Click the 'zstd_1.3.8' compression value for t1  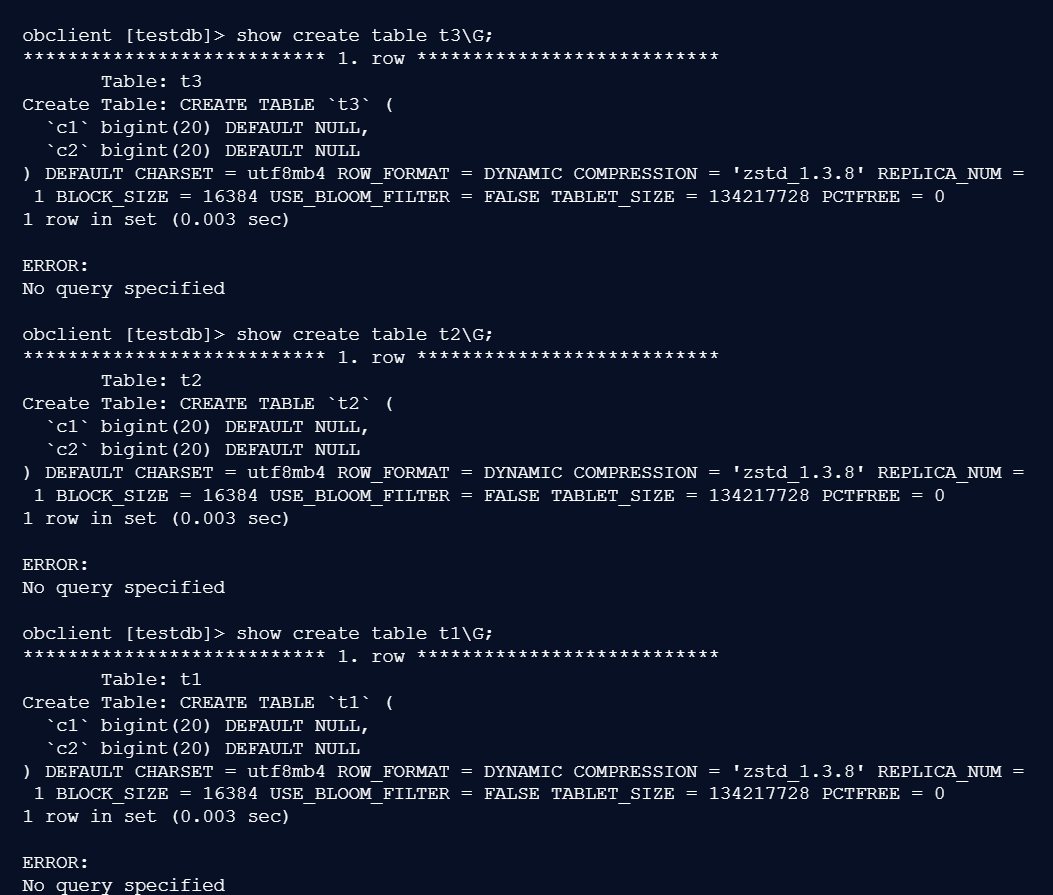pyautogui.click(x=799, y=771)
